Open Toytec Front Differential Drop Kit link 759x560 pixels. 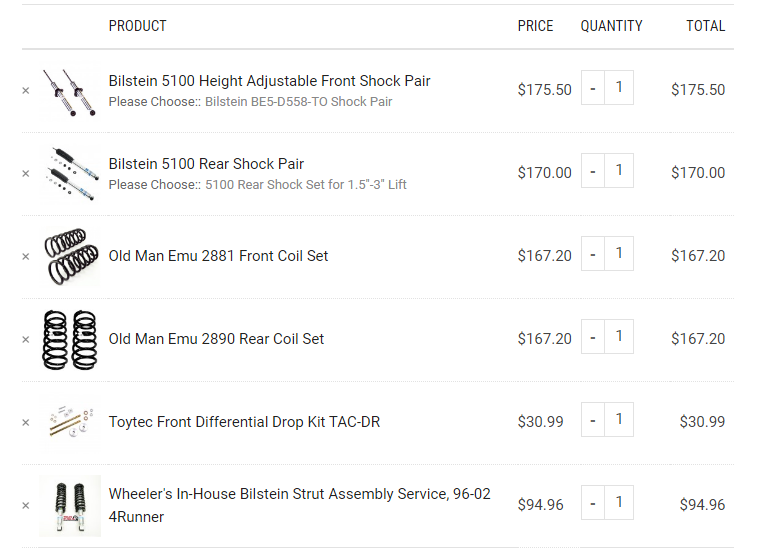pyautogui.click(x=244, y=422)
